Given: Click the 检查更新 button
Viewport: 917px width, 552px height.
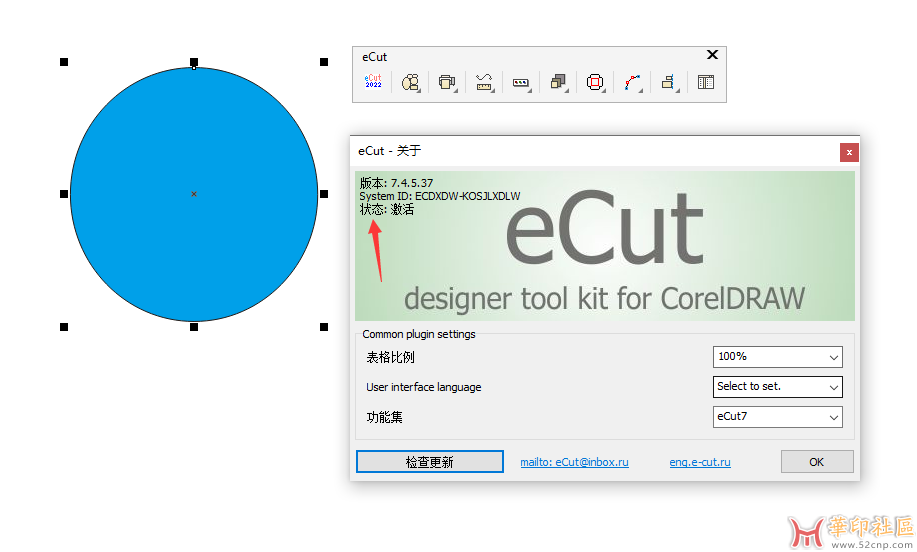Looking at the screenshot, I should pyautogui.click(x=430, y=461).
